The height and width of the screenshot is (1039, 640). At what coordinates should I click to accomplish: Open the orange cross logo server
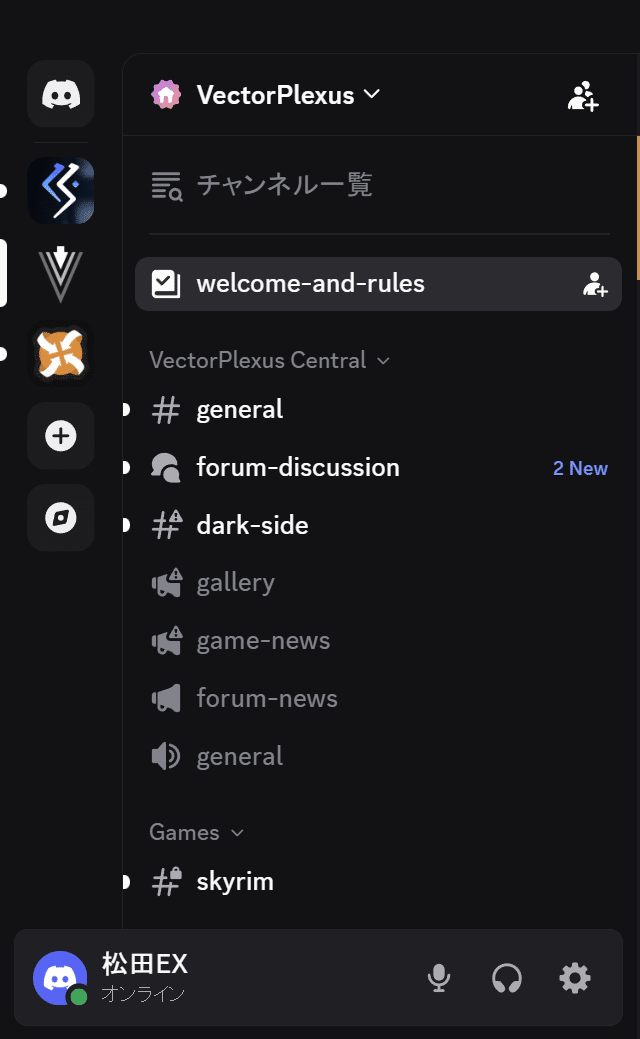tap(61, 354)
